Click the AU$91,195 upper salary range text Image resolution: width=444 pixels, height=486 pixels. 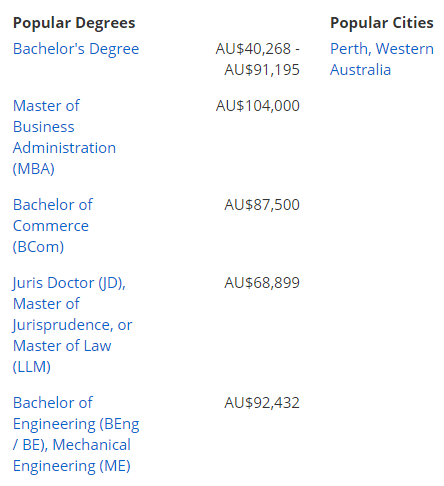pyautogui.click(x=262, y=70)
